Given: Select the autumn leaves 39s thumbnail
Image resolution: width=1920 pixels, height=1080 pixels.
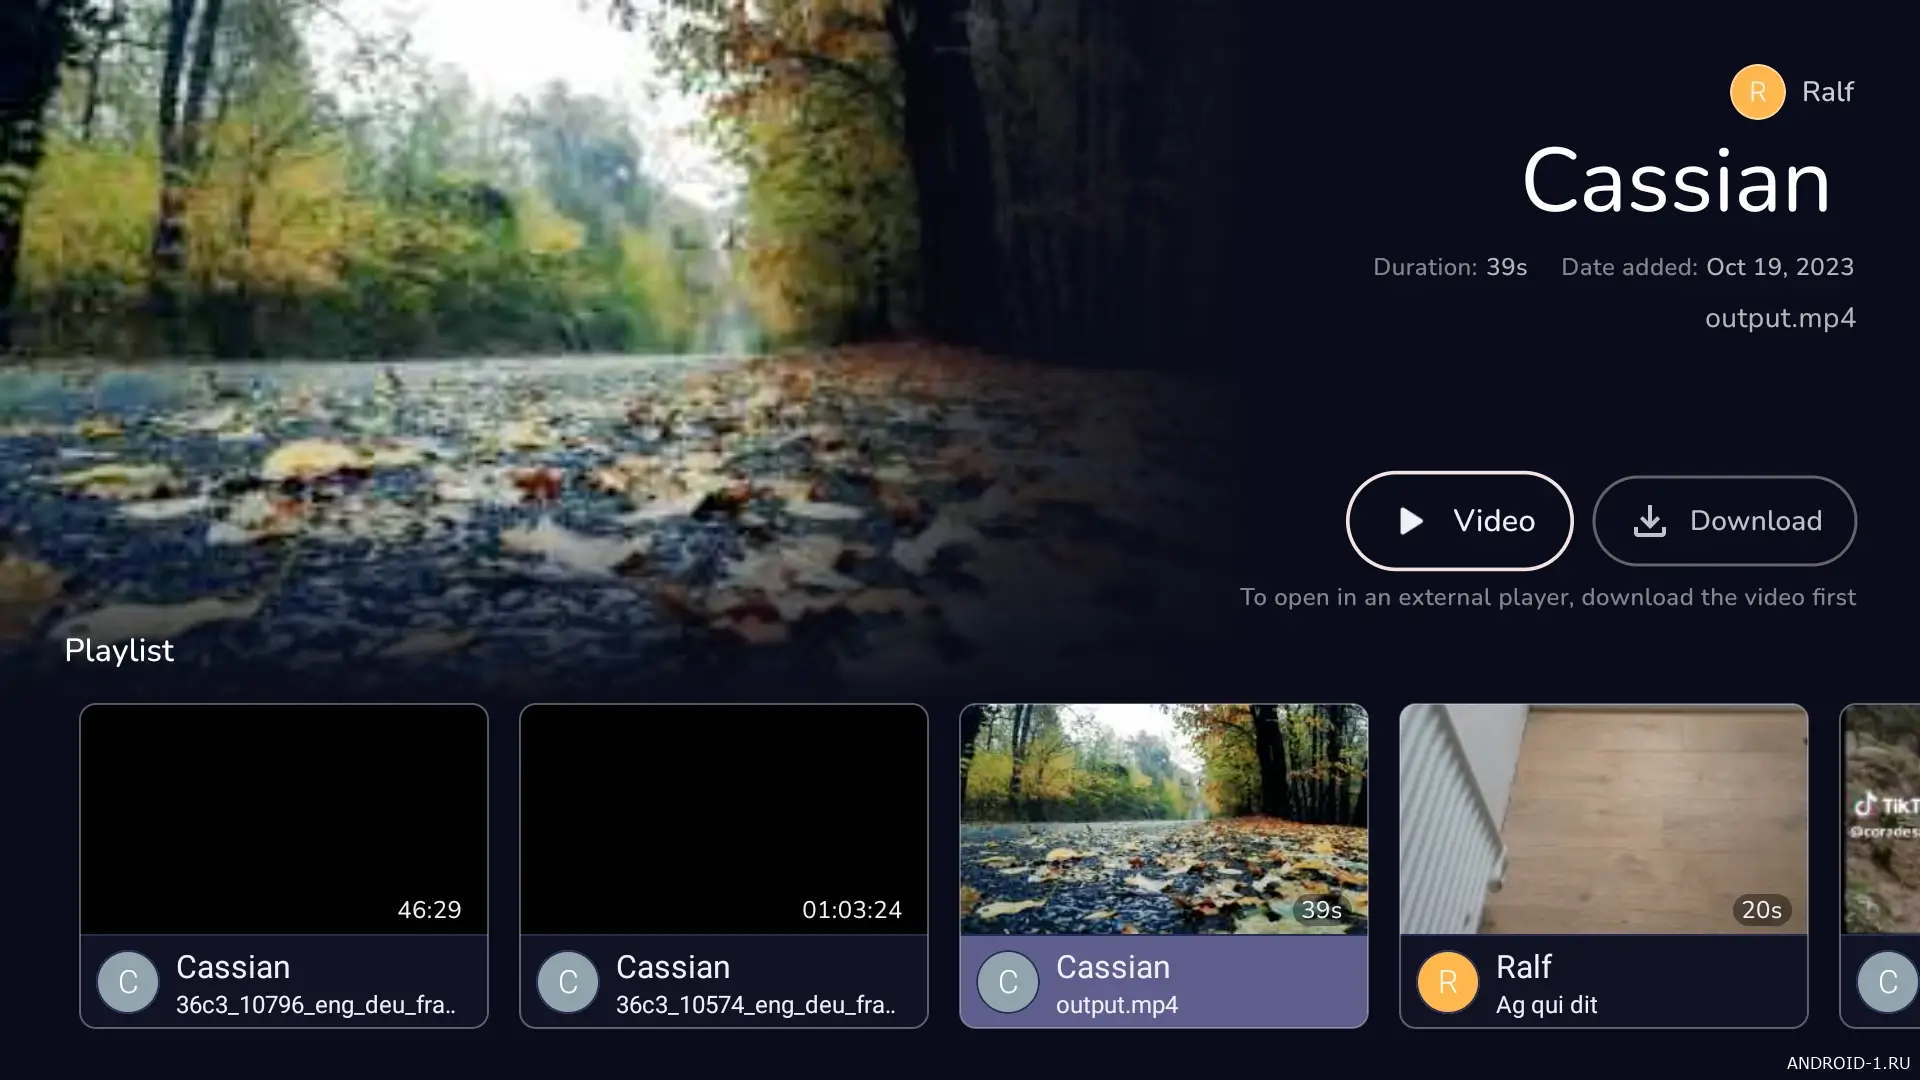Looking at the screenshot, I should coord(1164,819).
